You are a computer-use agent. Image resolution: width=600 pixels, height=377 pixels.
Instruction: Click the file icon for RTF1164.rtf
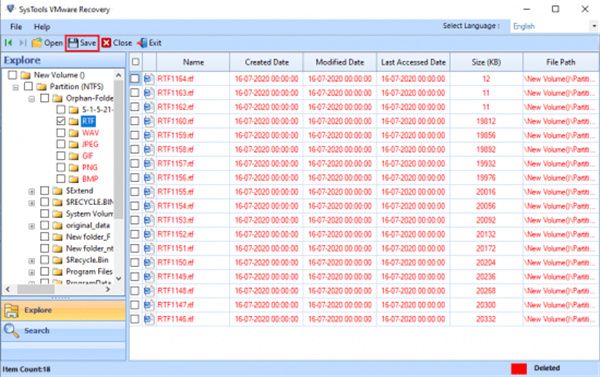tap(149, 79)
